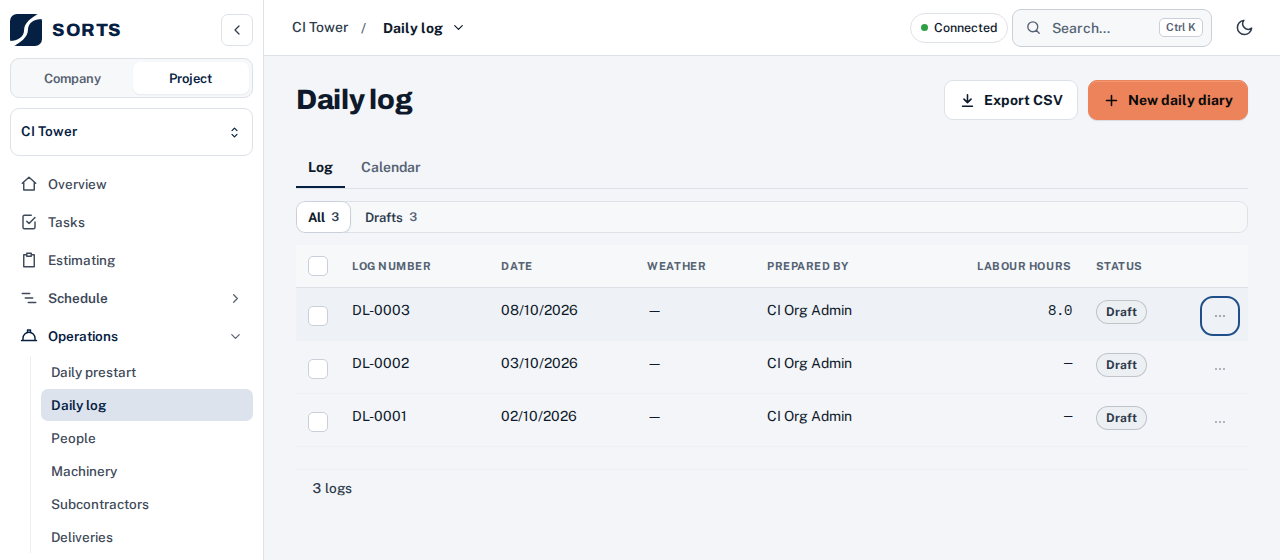Open People in the sidebar
1280x560 pixels.
tap(146, 438)
